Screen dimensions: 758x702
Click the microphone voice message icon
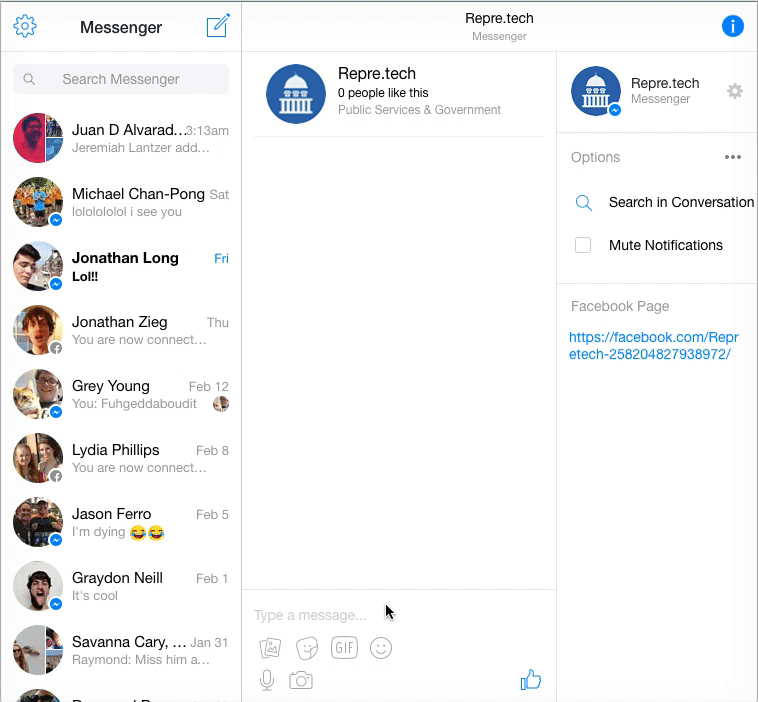[x=267, y=680]
